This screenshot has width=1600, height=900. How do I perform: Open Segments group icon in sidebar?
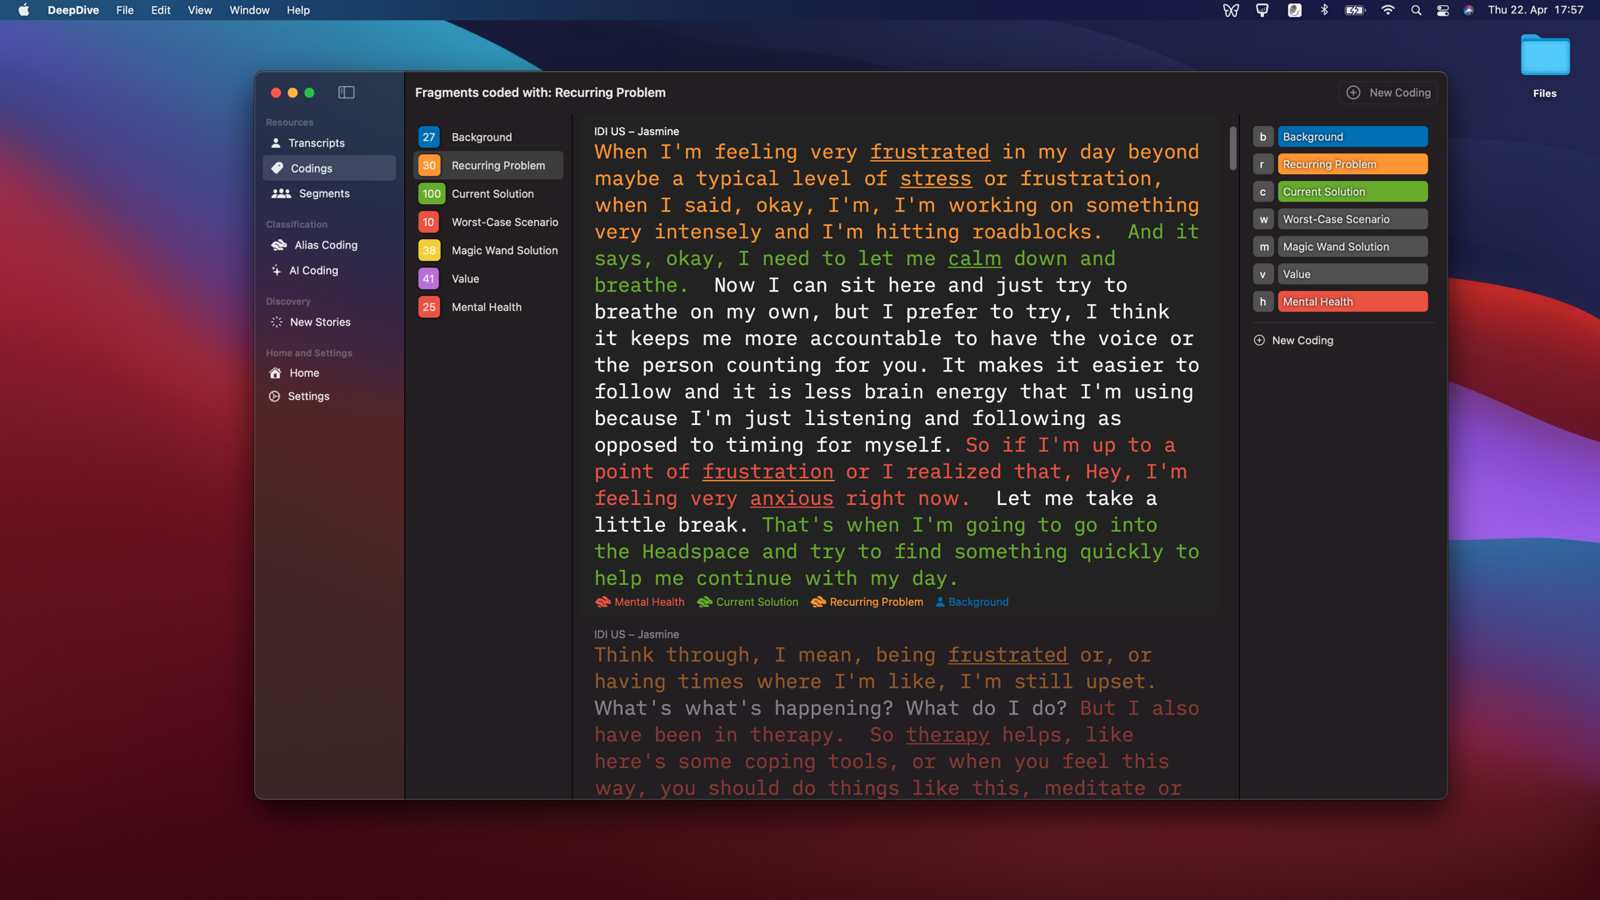coord(281,194)
